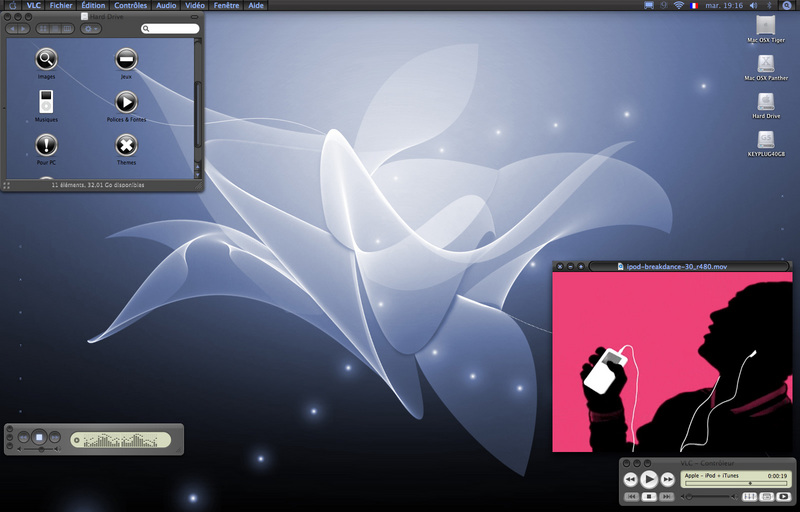
Task: Switch Finder to list view
Action: point(56,29)
